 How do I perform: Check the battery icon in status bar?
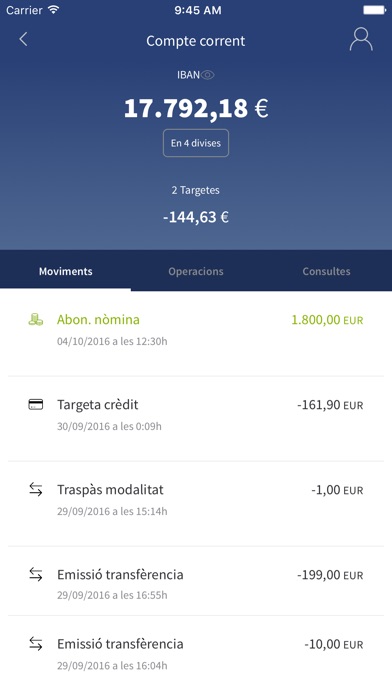pos(374,10)
